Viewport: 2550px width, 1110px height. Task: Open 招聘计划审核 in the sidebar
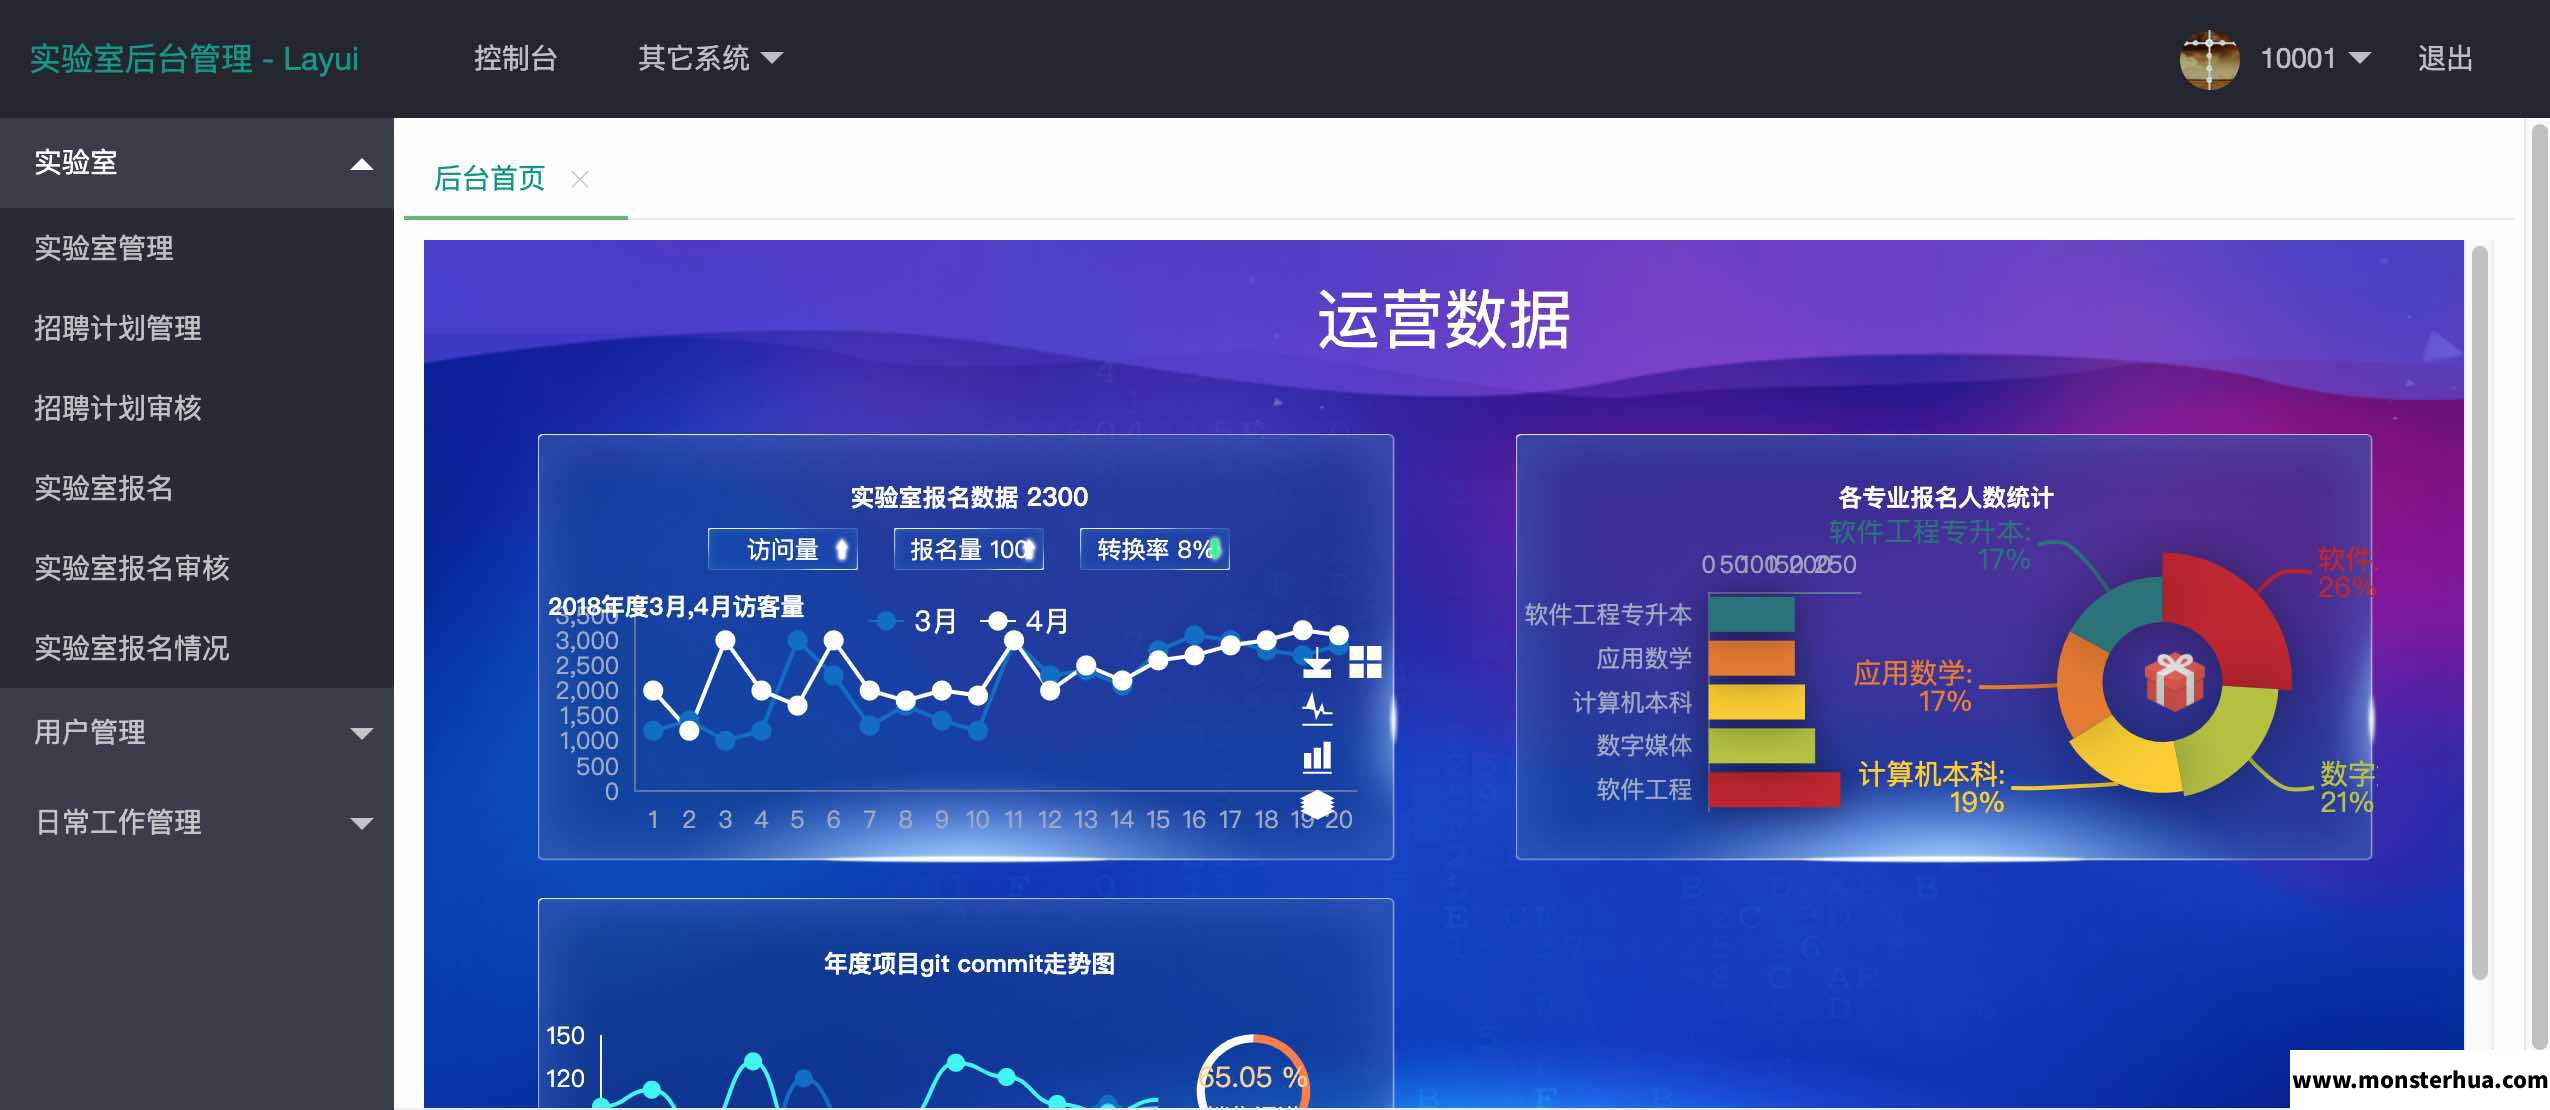[197, 408]
